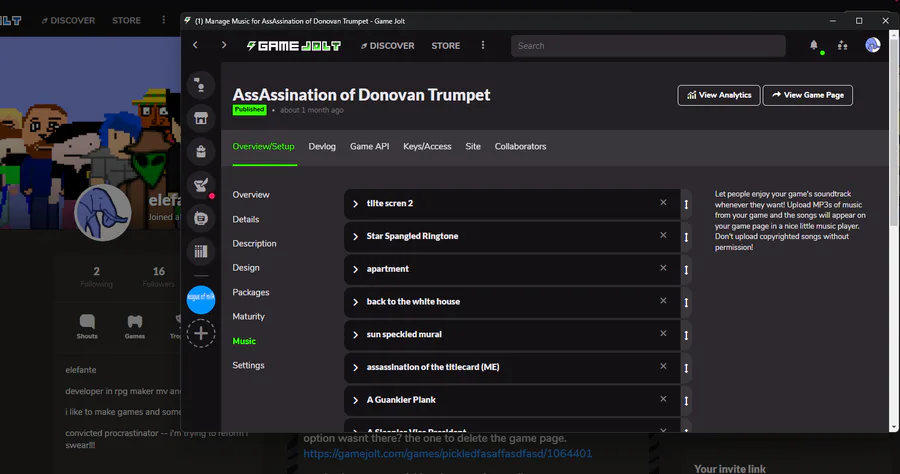900x474 pixels.
Task: Open Maturity in the setup side menu
Action: pos(249,316)
